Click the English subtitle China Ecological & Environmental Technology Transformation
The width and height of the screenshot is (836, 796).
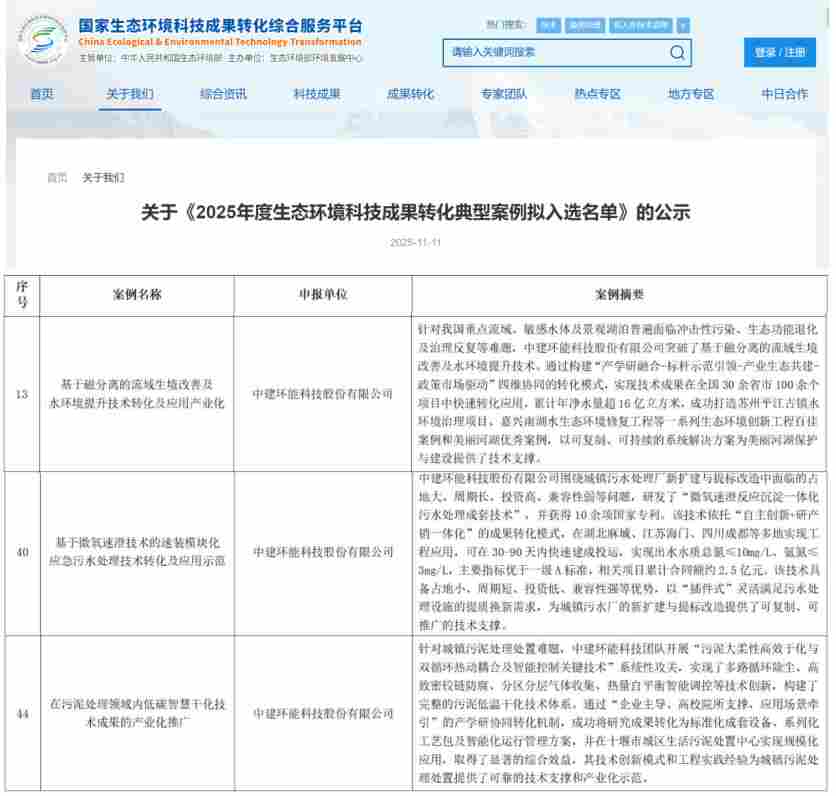coord(220,42)
